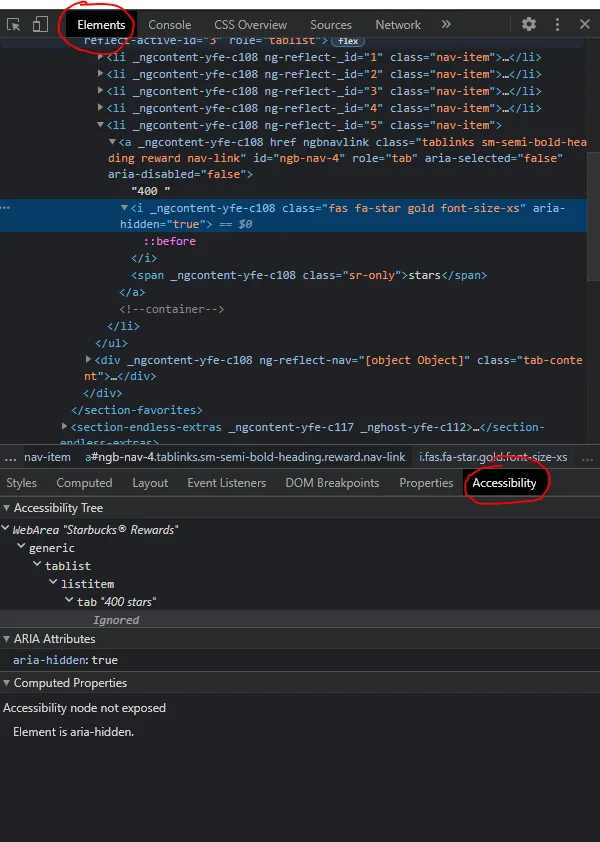This screenshot has width=600, height=842.
Task: Click the Elements panel vertical scrollbar
Action: [593, 217]
